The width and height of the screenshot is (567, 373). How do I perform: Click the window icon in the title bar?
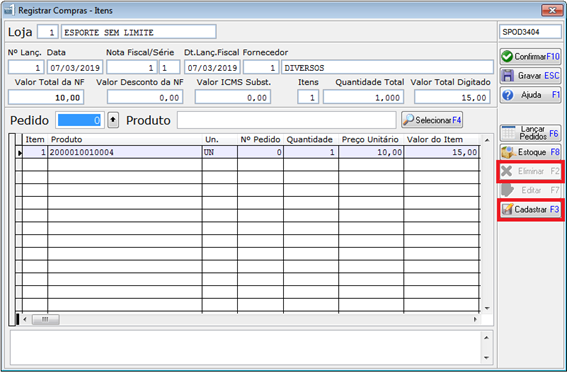[x=9, y=10]
